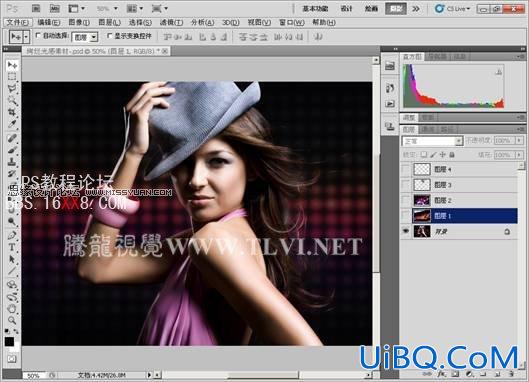This screenshot has height=382, width=529.
Task: Select the Move tool in the toolbox
Action: (x=12, y=65)
